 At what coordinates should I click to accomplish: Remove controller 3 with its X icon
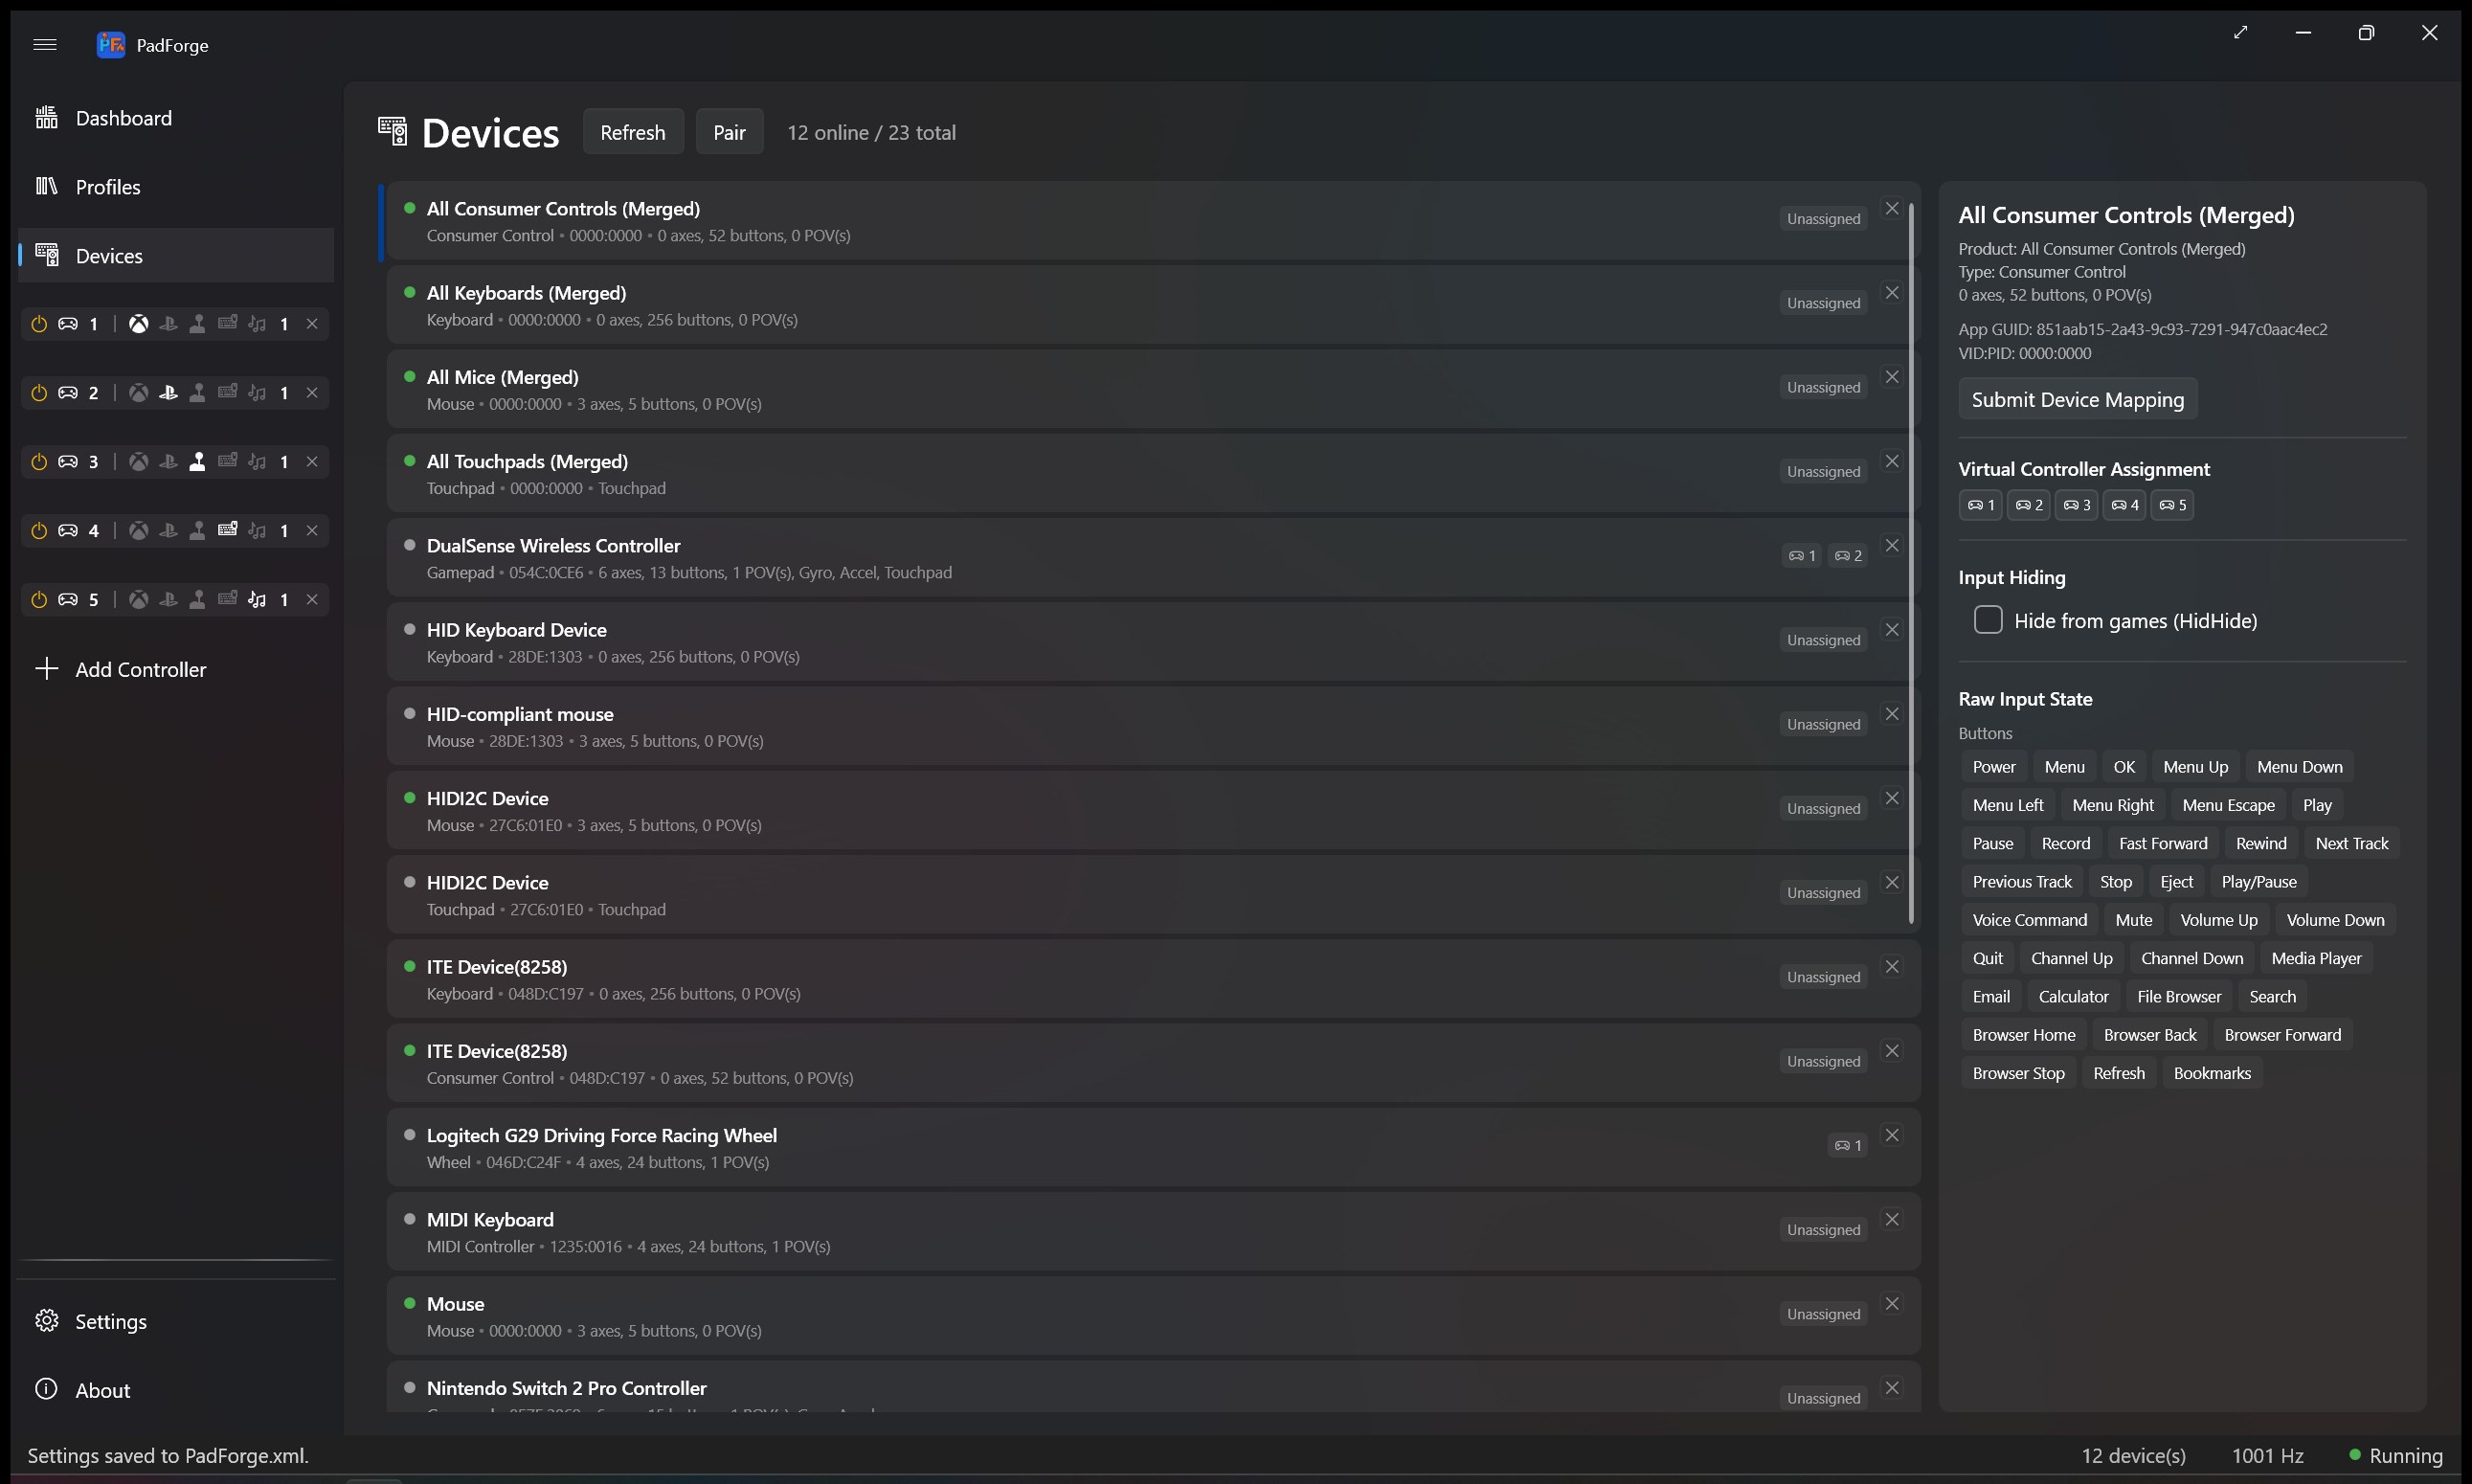coord(312,462)
